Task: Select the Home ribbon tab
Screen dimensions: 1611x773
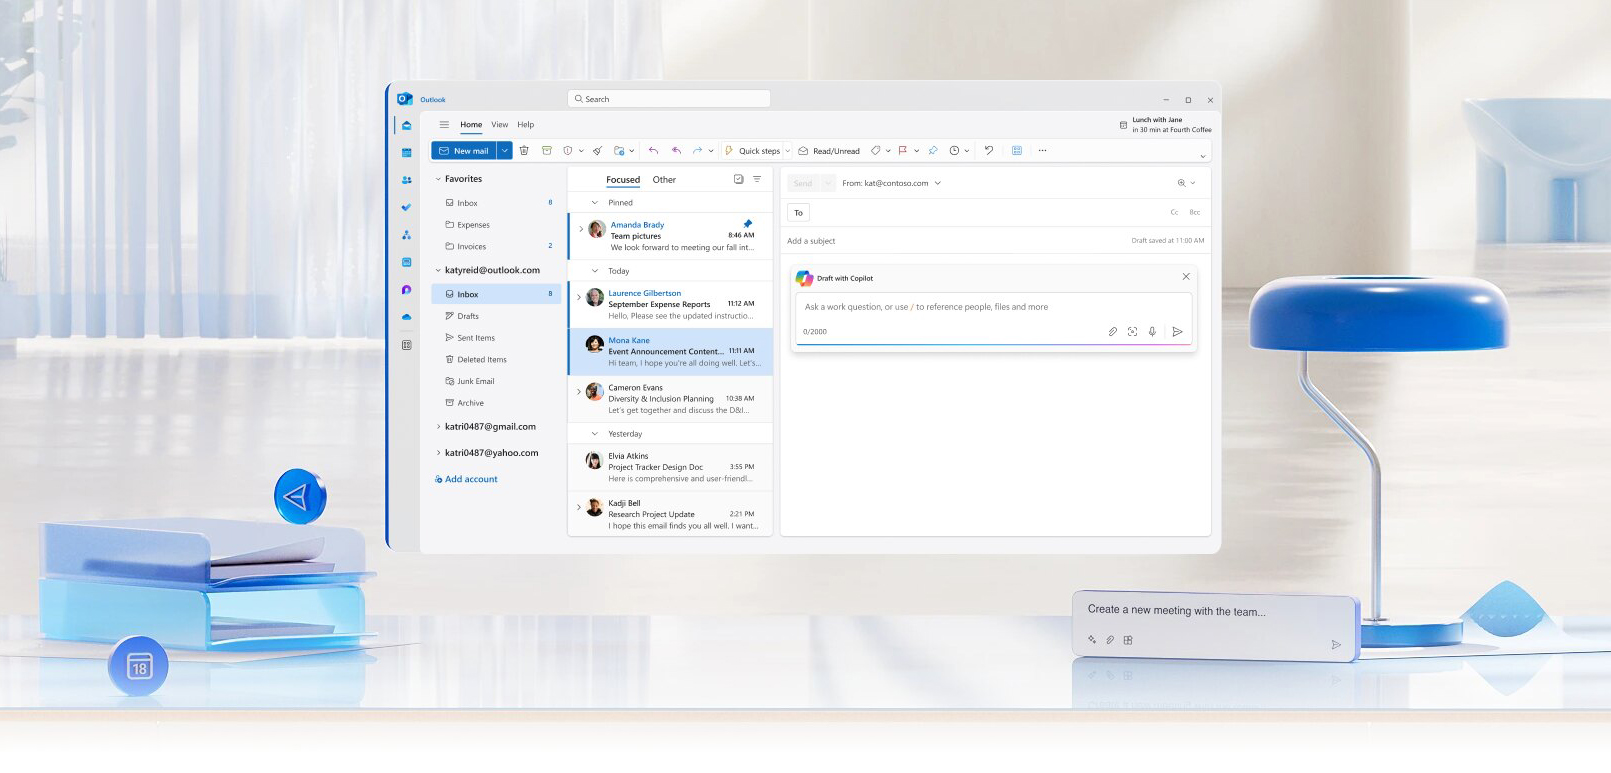Action: pos(471,125)
